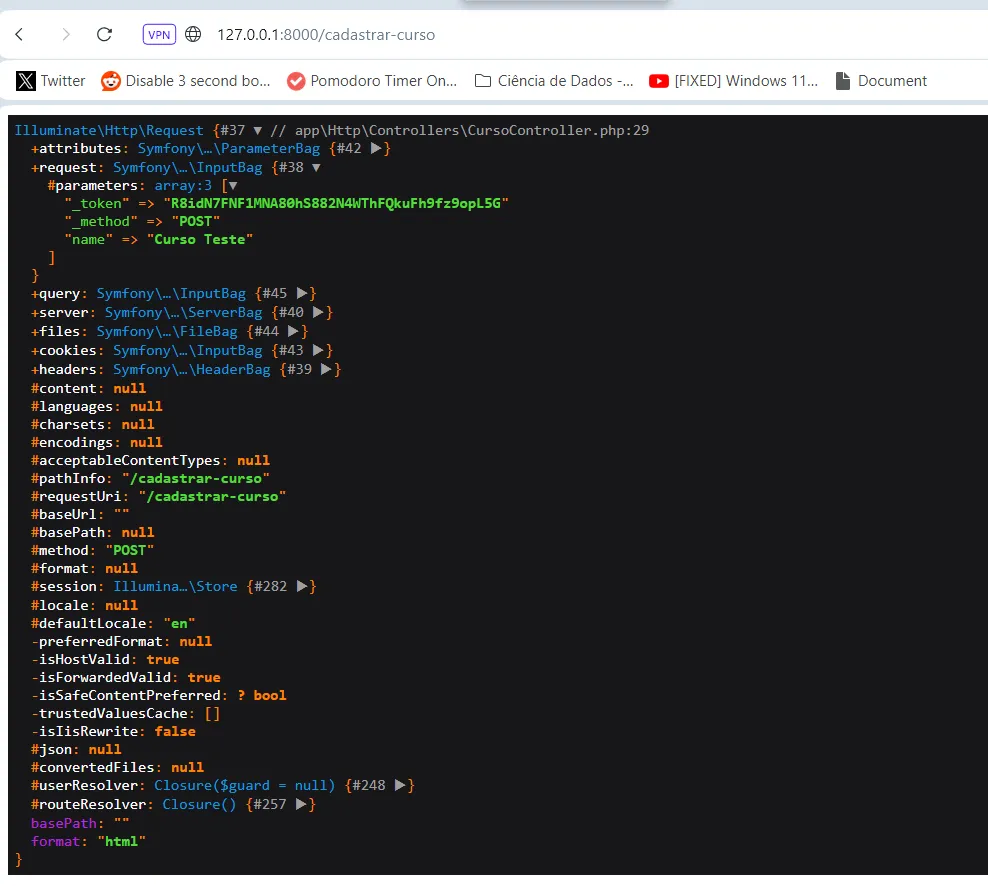Expand the attributes ParameterBag node
988x886 pixels.
click(x=376, y=149)
